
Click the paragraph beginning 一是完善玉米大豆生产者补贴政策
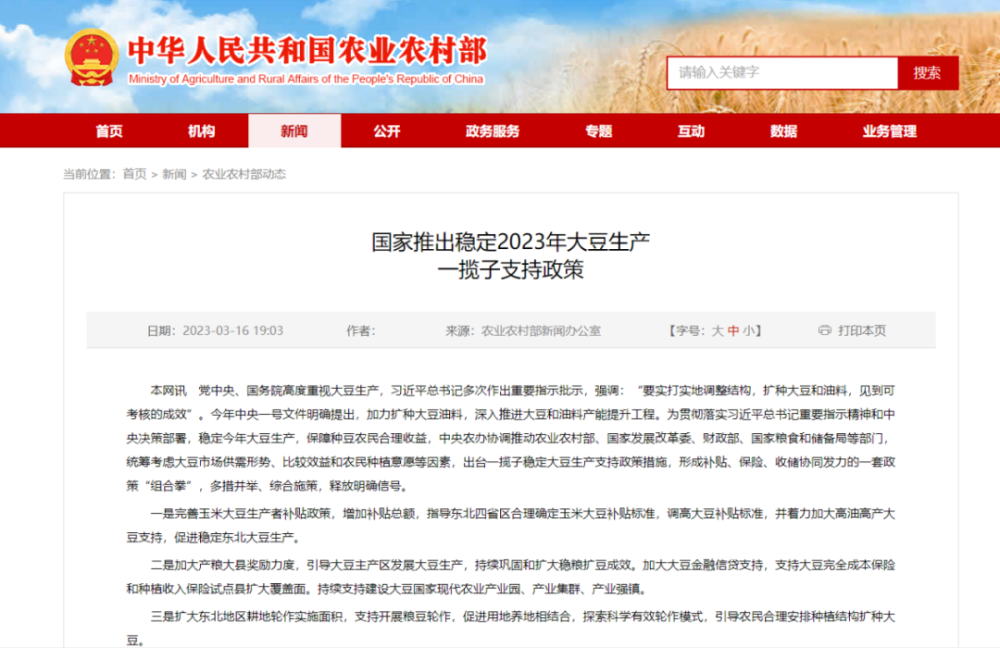tap(510, 526)
